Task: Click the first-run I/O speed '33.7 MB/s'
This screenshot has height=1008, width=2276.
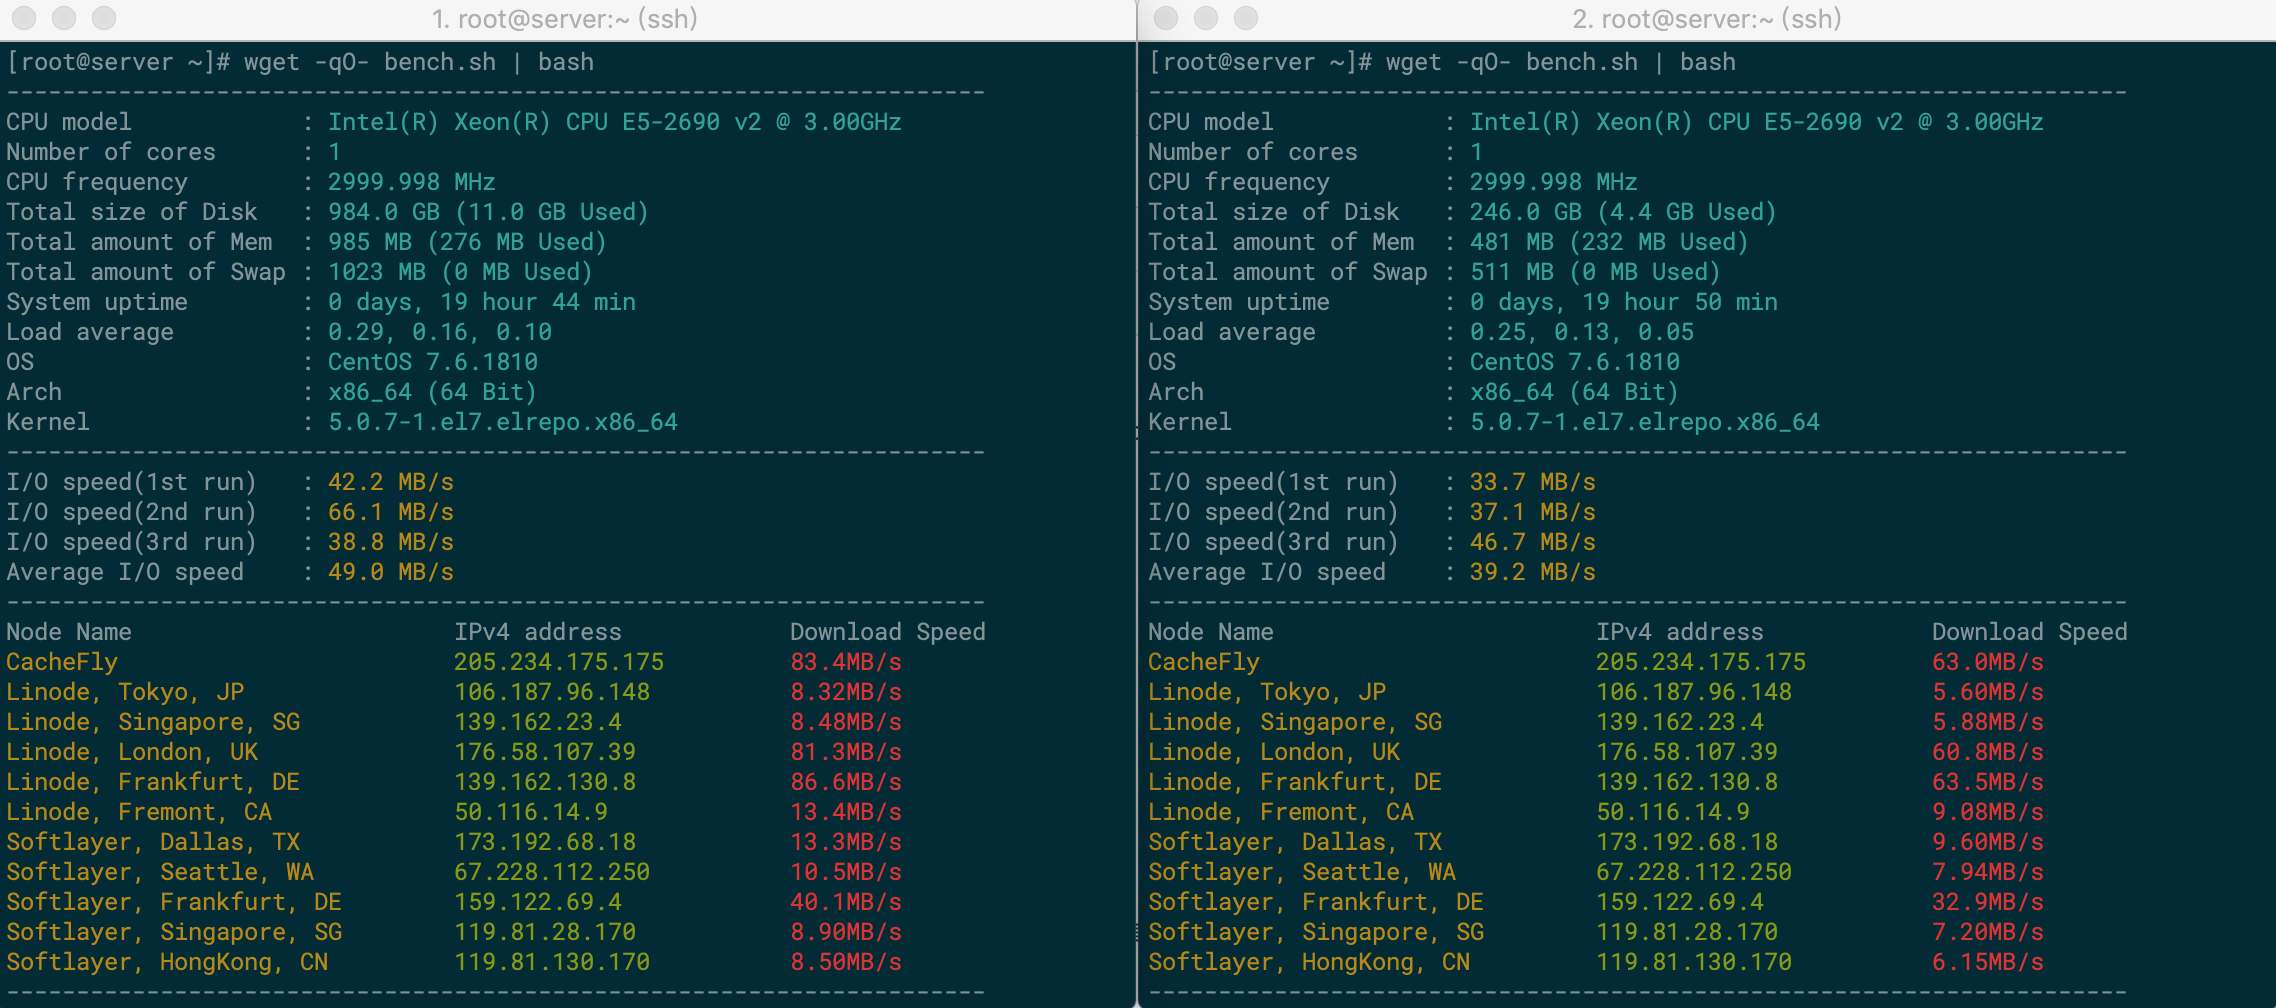Action: click(1533, 482)
